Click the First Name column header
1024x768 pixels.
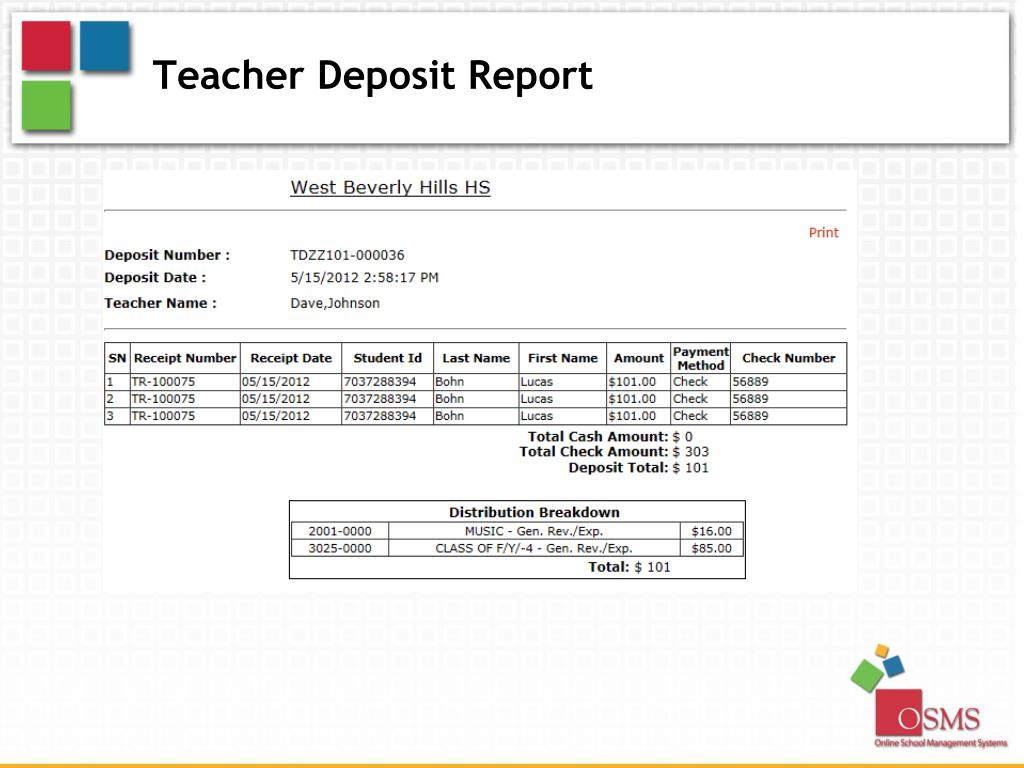coord(562,358)
